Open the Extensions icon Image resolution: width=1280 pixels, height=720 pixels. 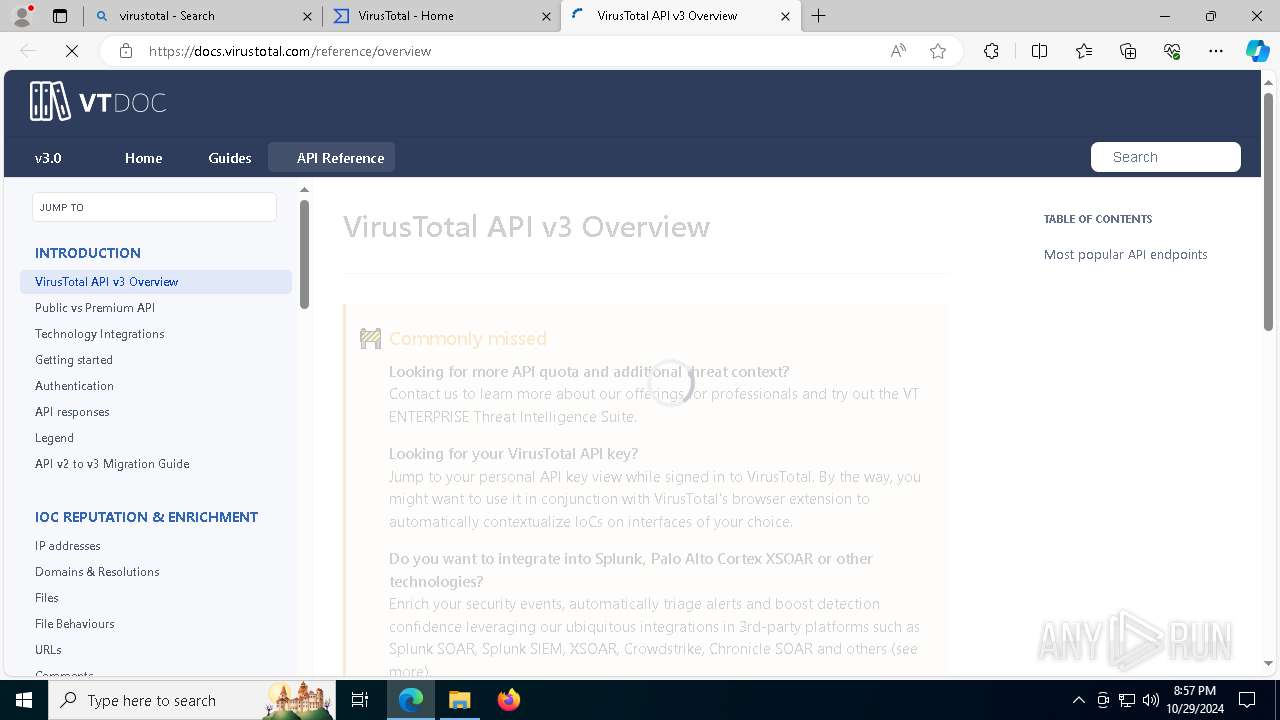coord(991,51)
